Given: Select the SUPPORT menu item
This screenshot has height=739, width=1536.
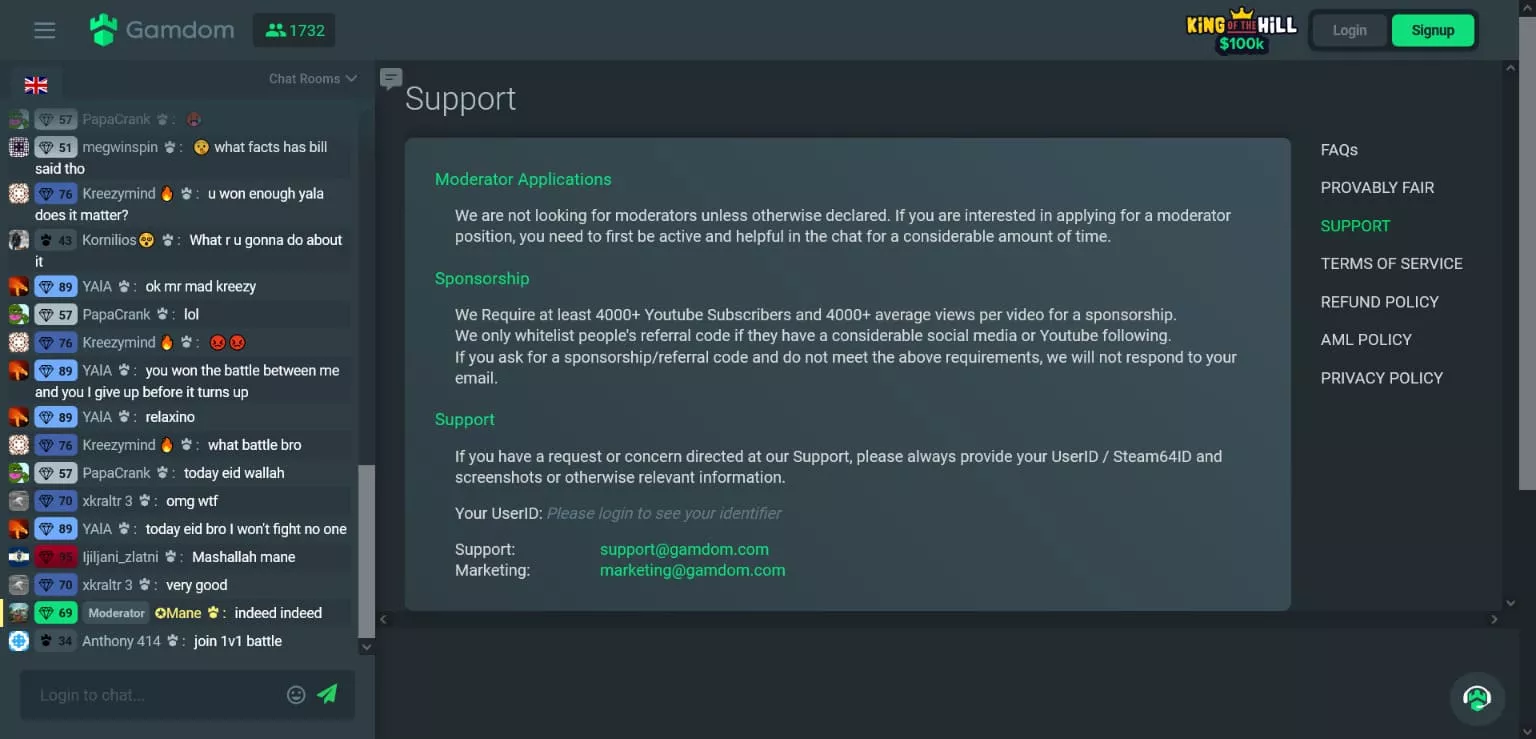Looking at the screenshot, I should pyautogui.click(x=1355, y=226).
